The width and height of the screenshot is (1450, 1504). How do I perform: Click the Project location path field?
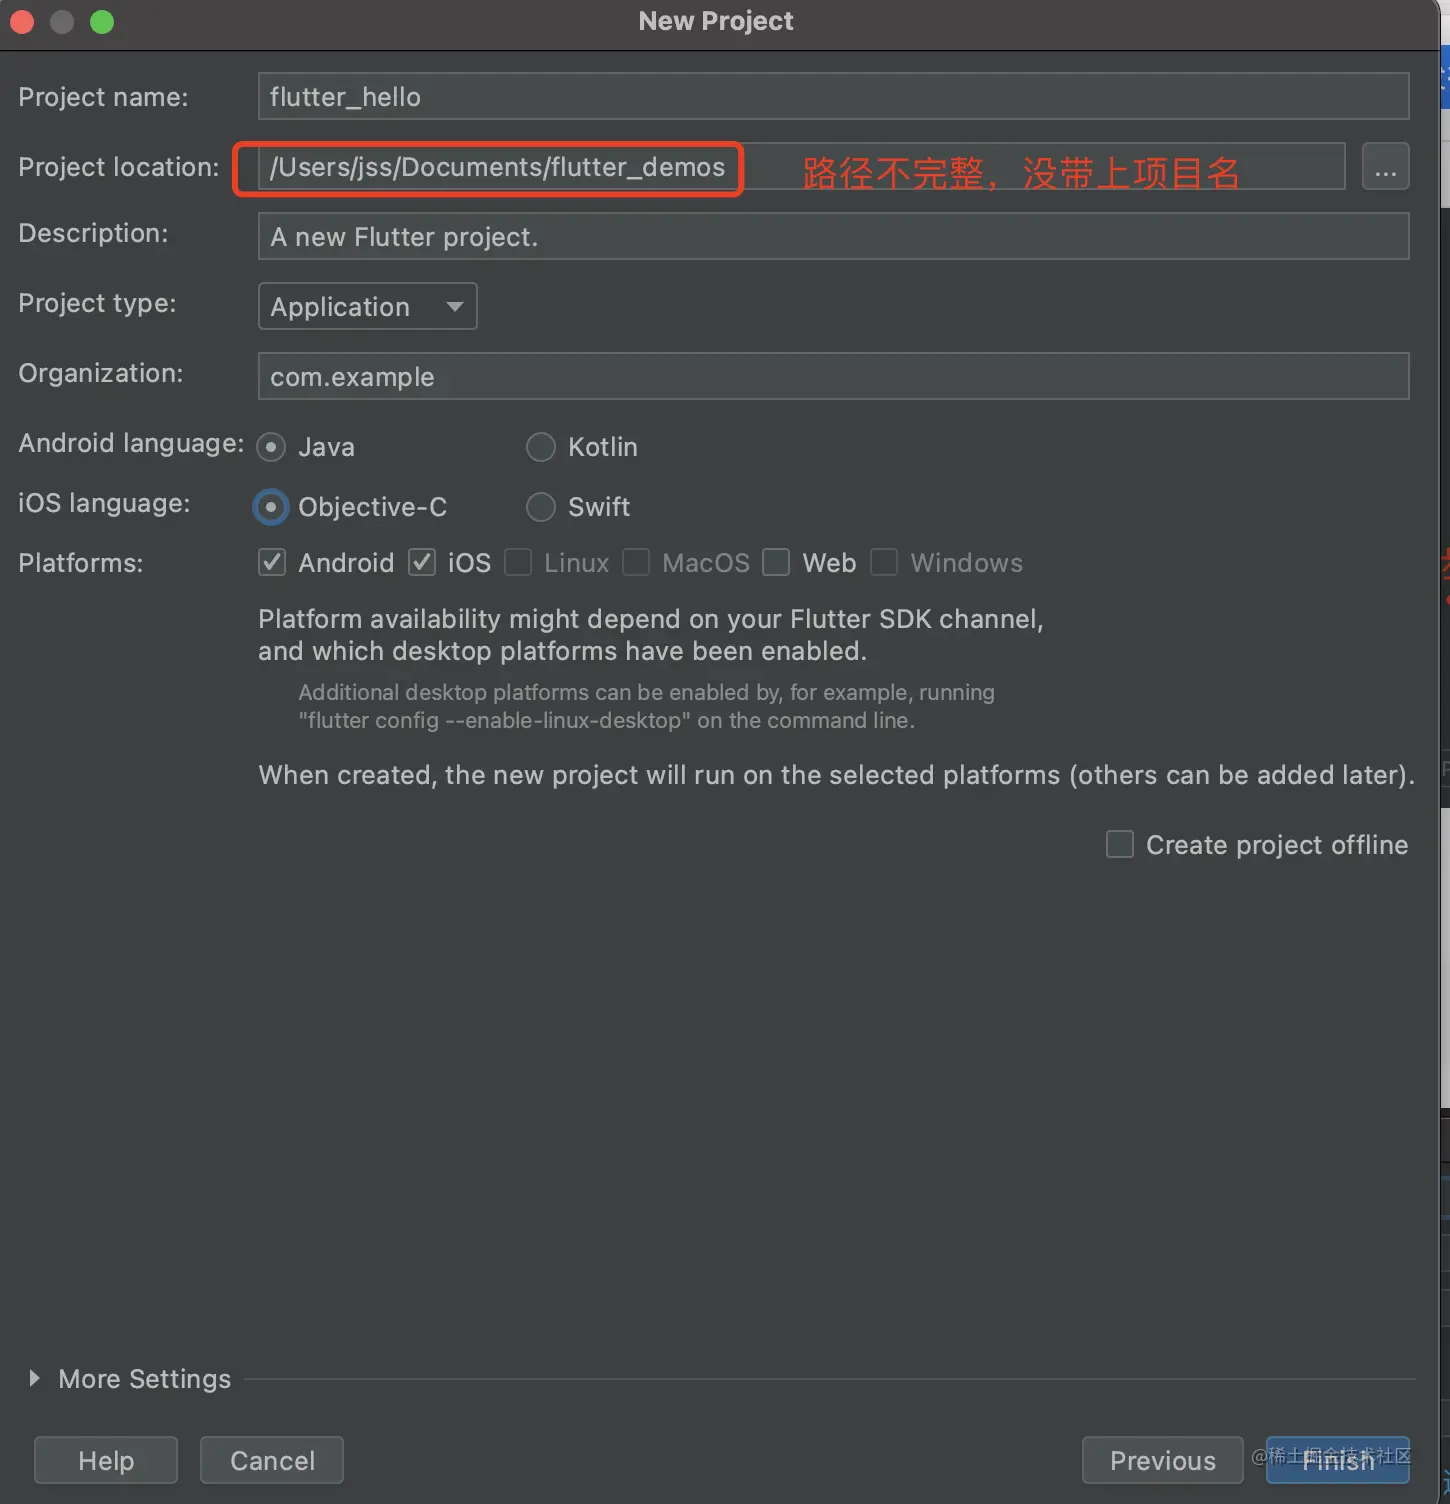coord(801,167)
